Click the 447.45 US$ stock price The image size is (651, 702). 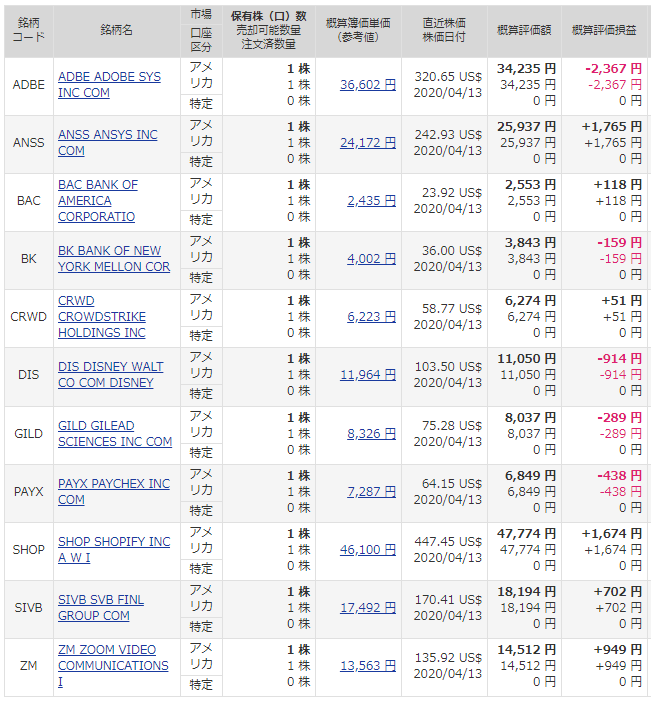click(x=448, y=542)
